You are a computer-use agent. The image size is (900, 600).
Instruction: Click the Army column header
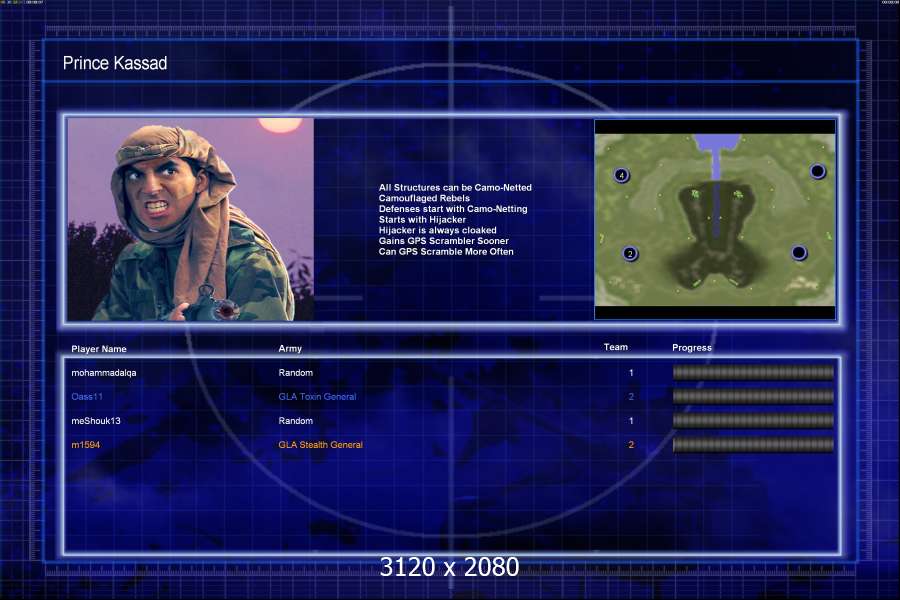tap(290, 349)
